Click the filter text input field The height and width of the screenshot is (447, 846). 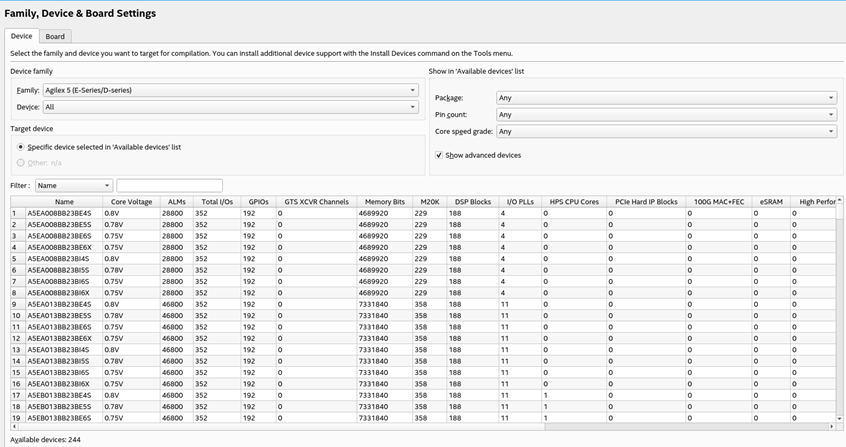pos(169,185)
